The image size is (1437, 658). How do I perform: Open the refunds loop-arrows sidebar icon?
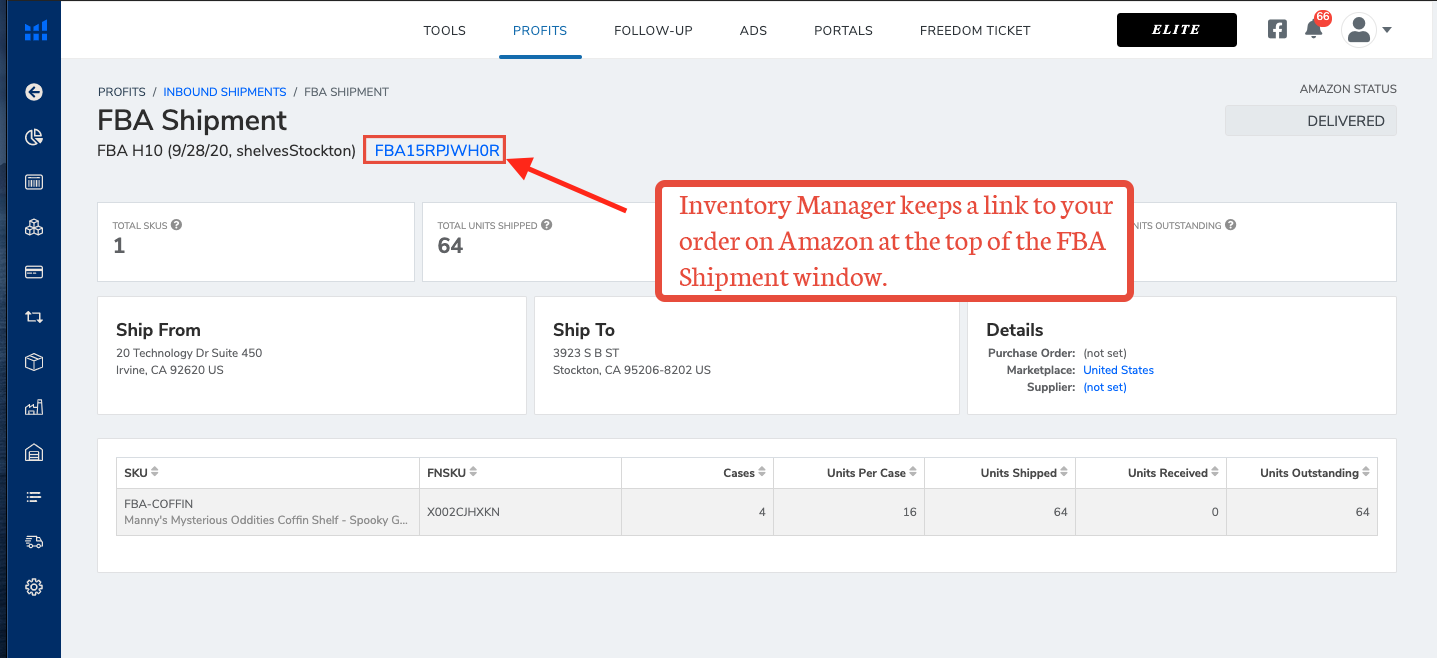coord(34,317)
